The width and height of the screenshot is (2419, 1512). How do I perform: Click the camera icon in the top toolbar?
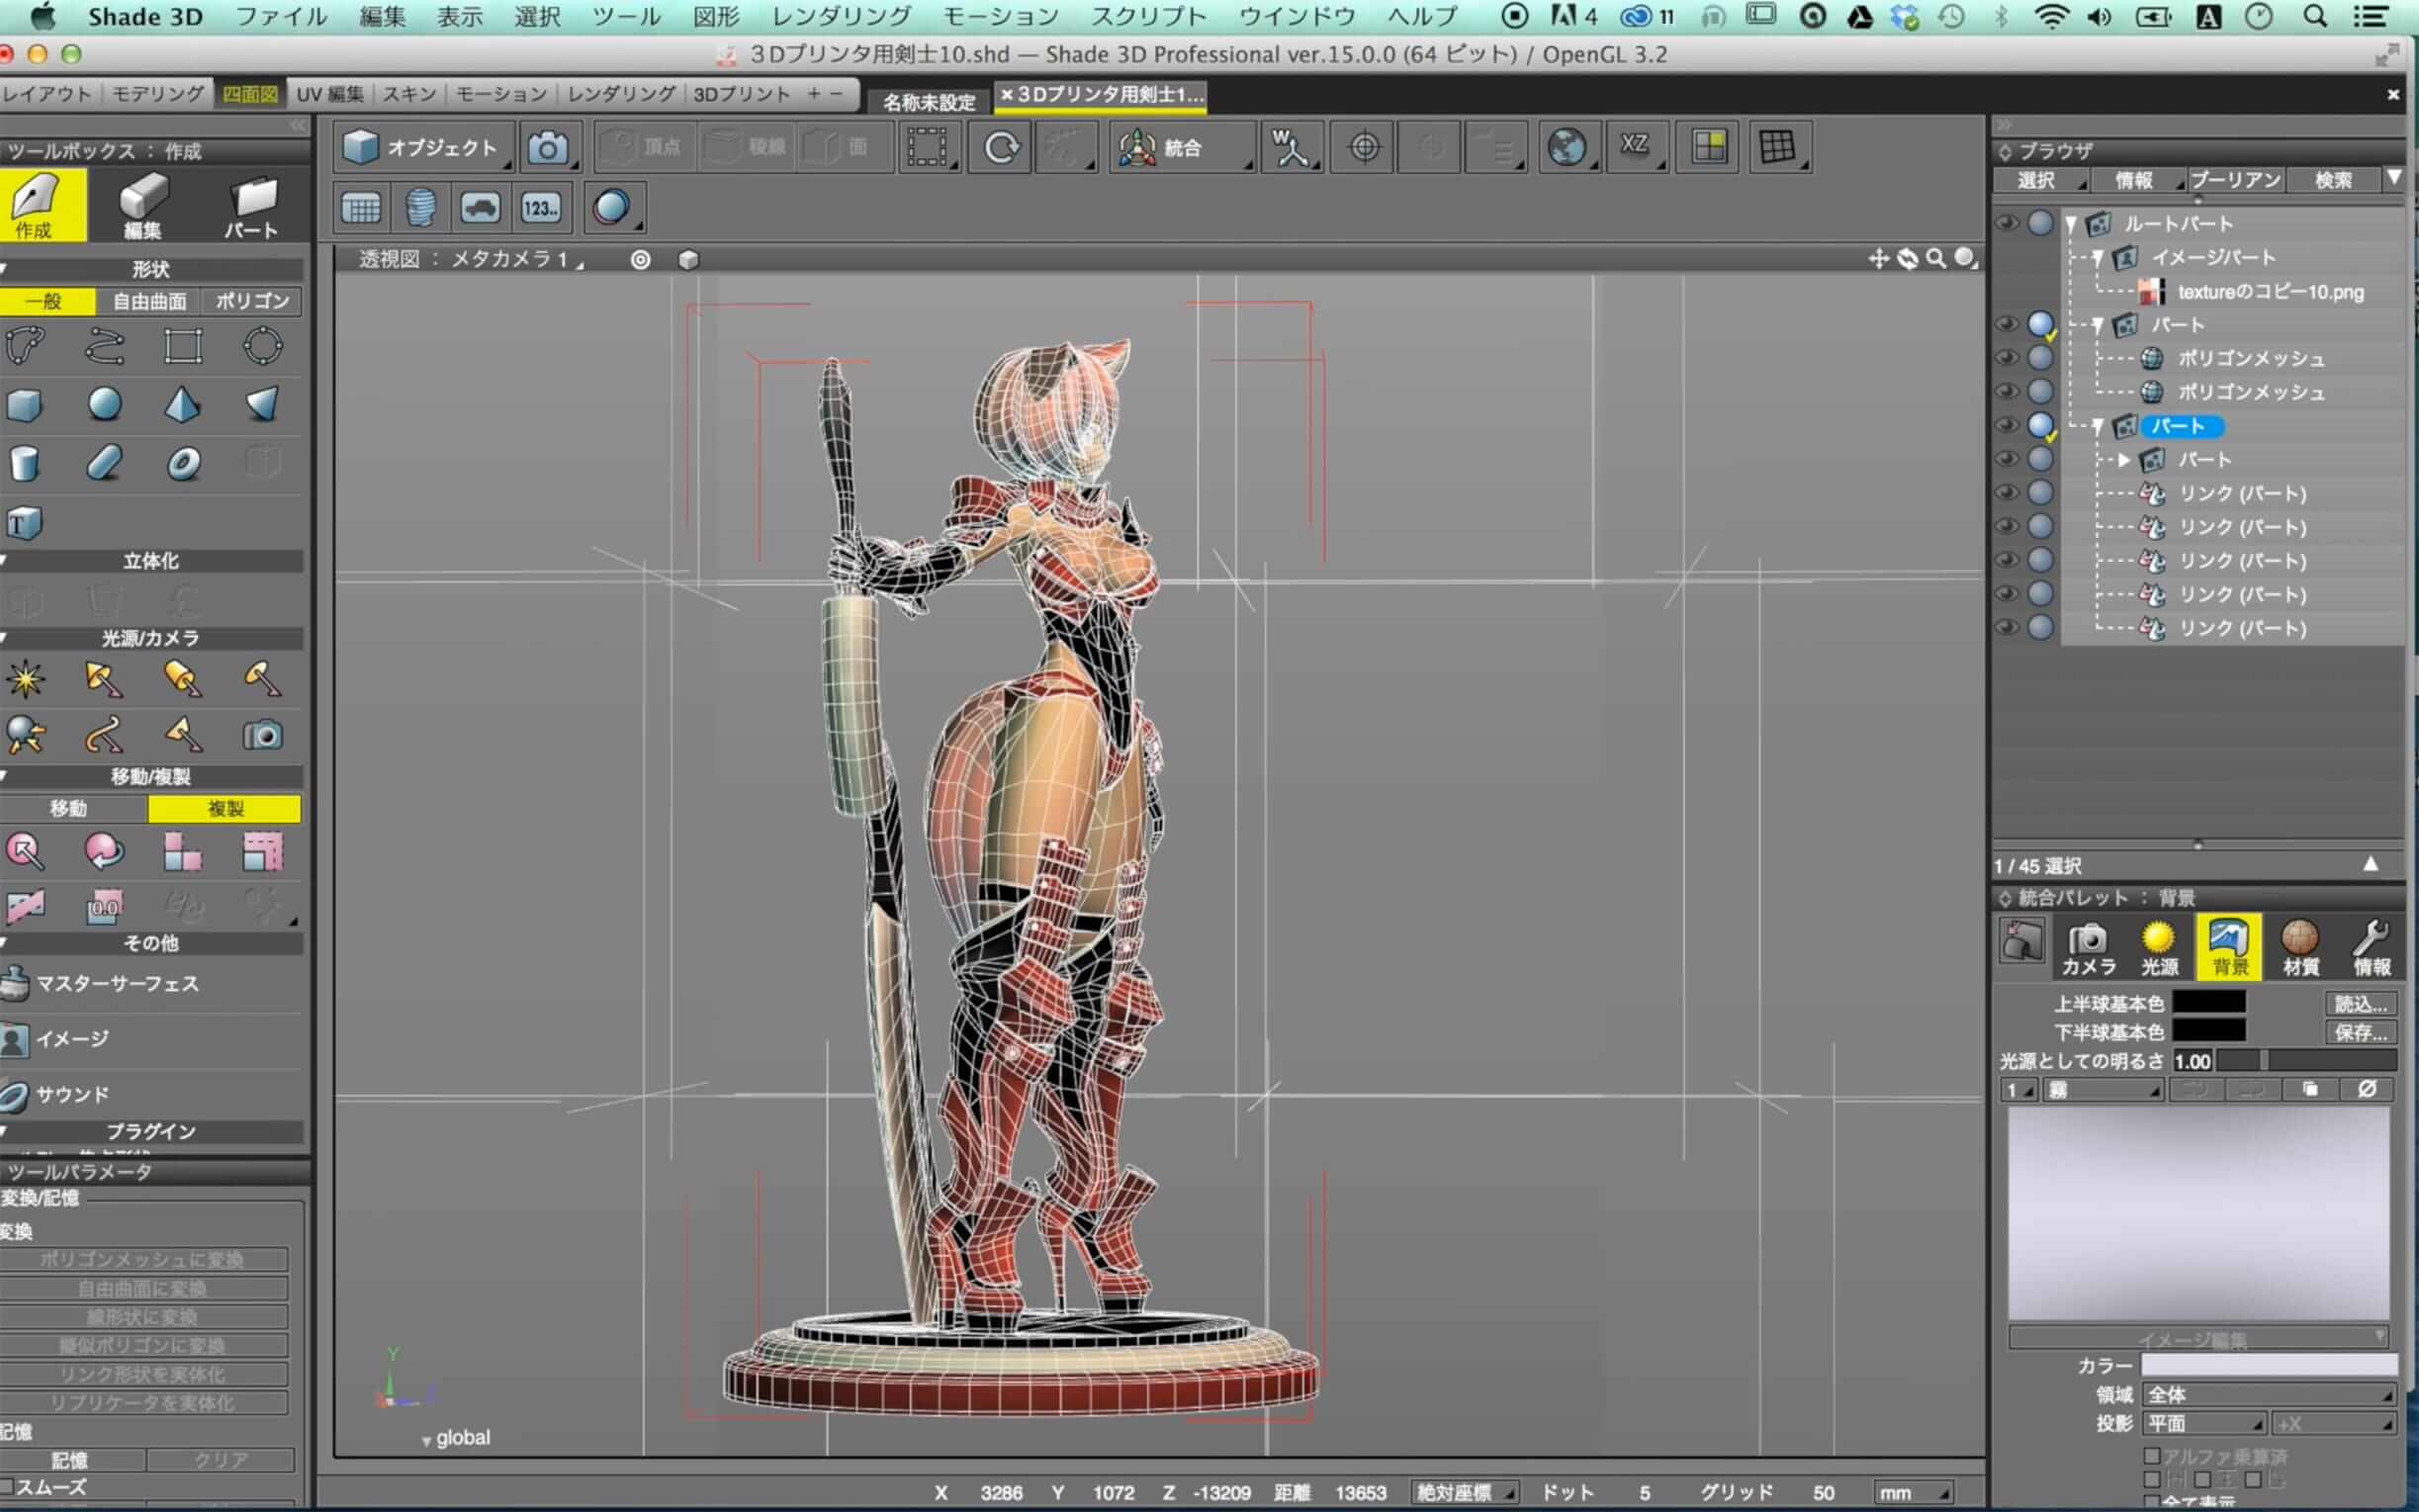[547, 148]
